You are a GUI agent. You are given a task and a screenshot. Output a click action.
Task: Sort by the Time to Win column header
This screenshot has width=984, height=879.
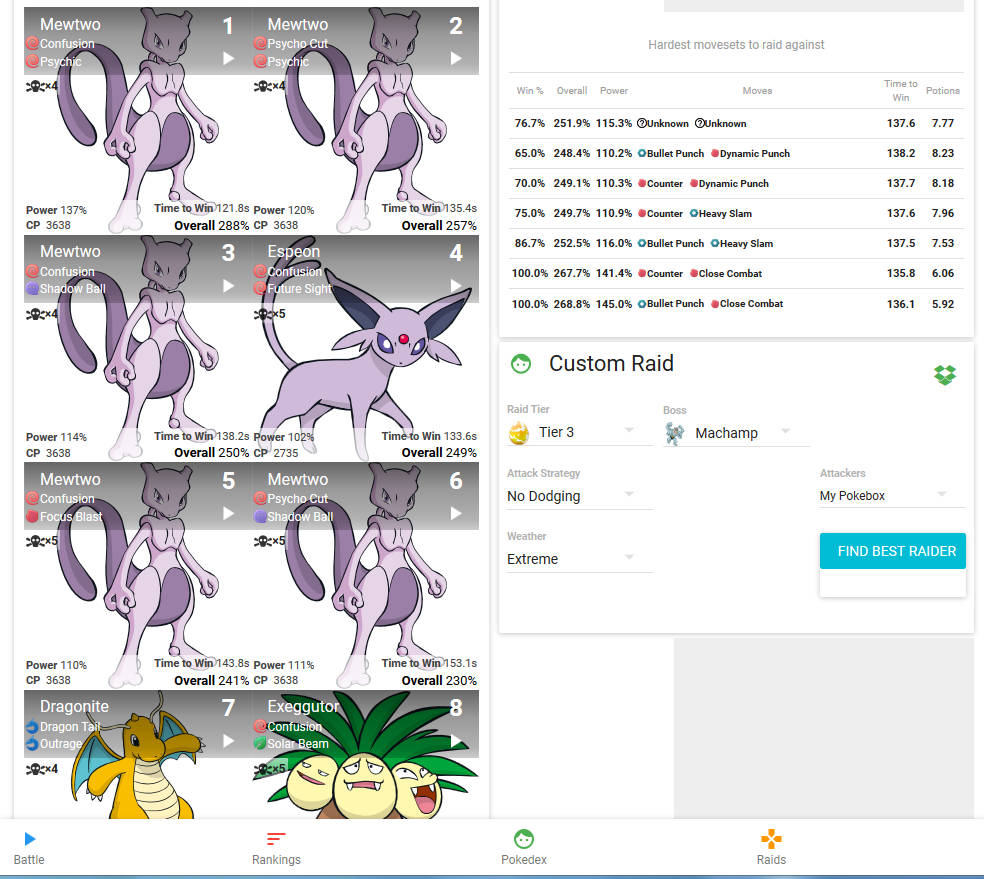901,90
